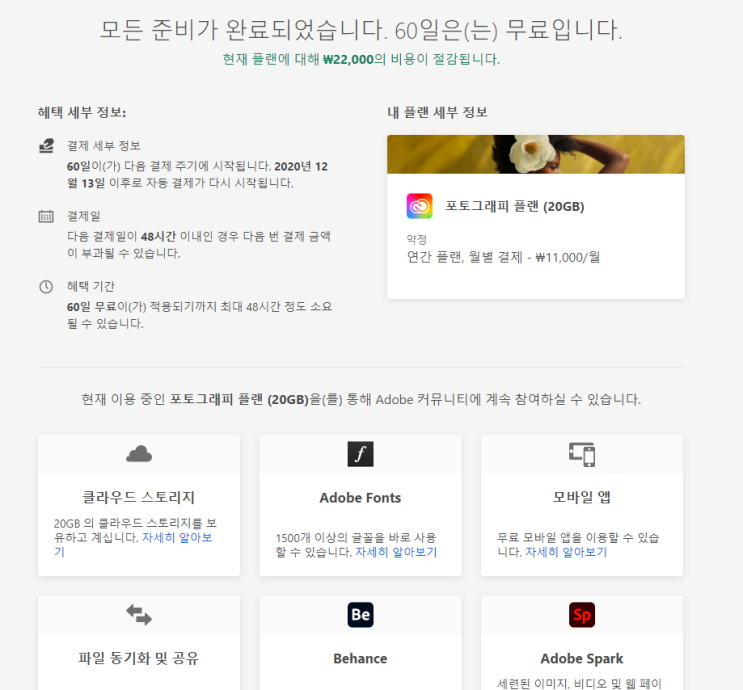The image size is (743, 690).
Task: Click the Adobe 커뮤니티 continuation sentence
Action: (x=361, y=399)
